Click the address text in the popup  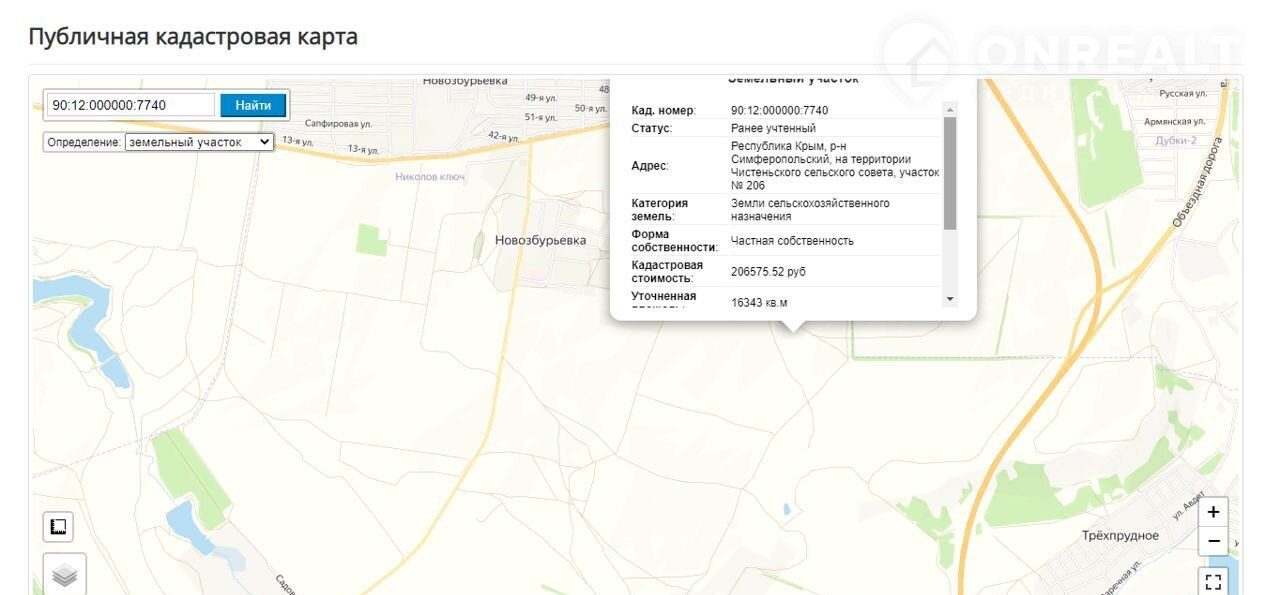(x=834, y=165)
